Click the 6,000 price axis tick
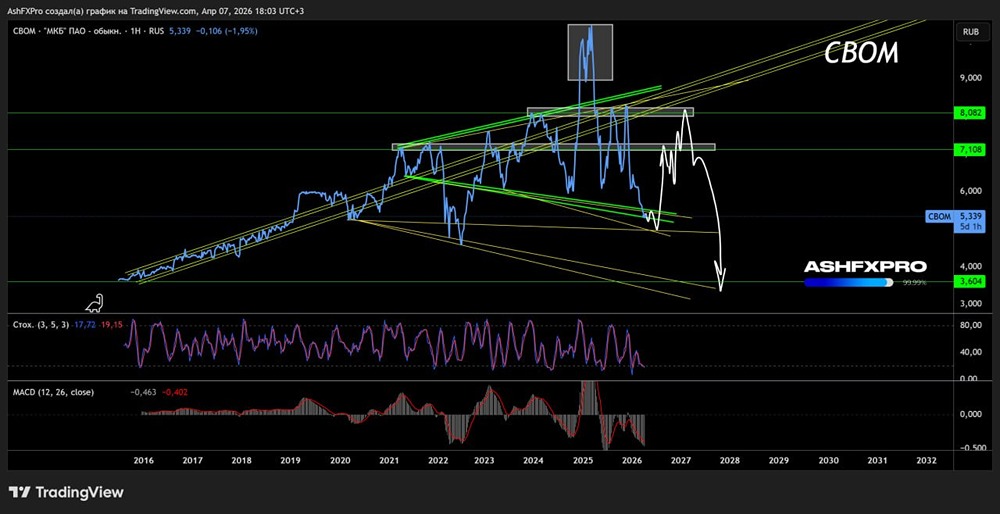The image size is (1000, 514). click(972, 191)
